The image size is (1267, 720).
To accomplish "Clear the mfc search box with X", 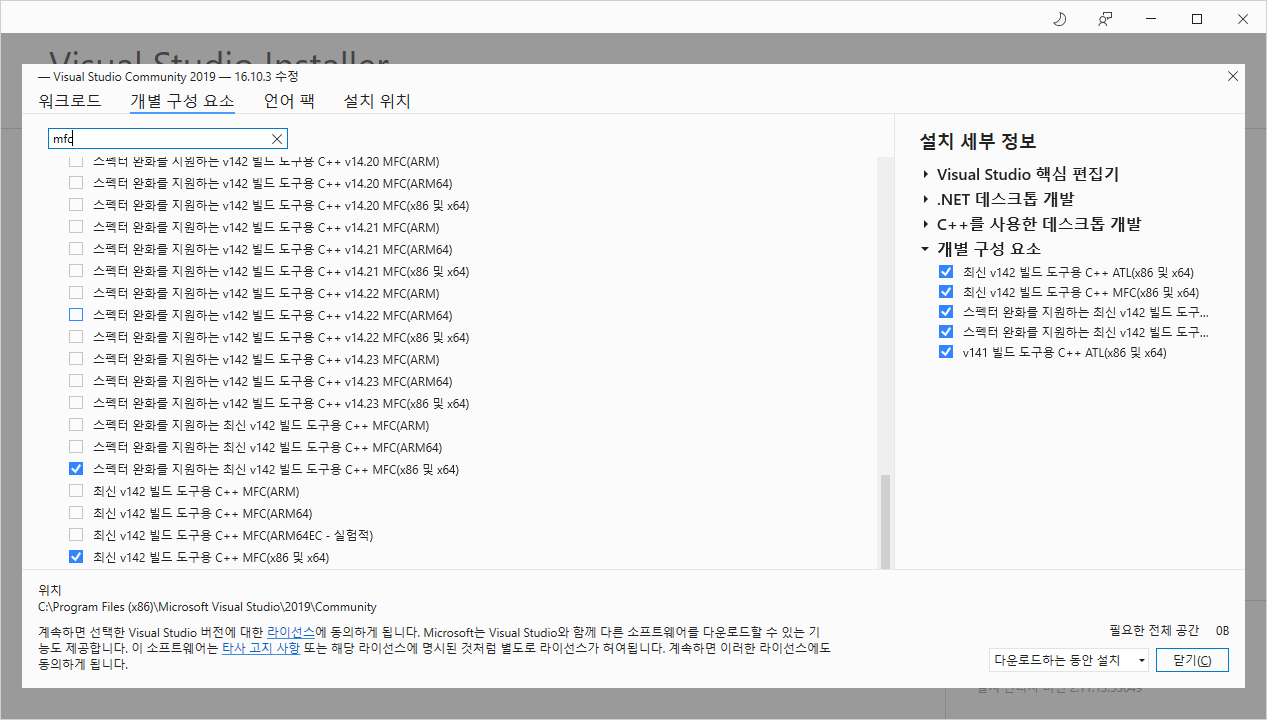I will point(277,139).
